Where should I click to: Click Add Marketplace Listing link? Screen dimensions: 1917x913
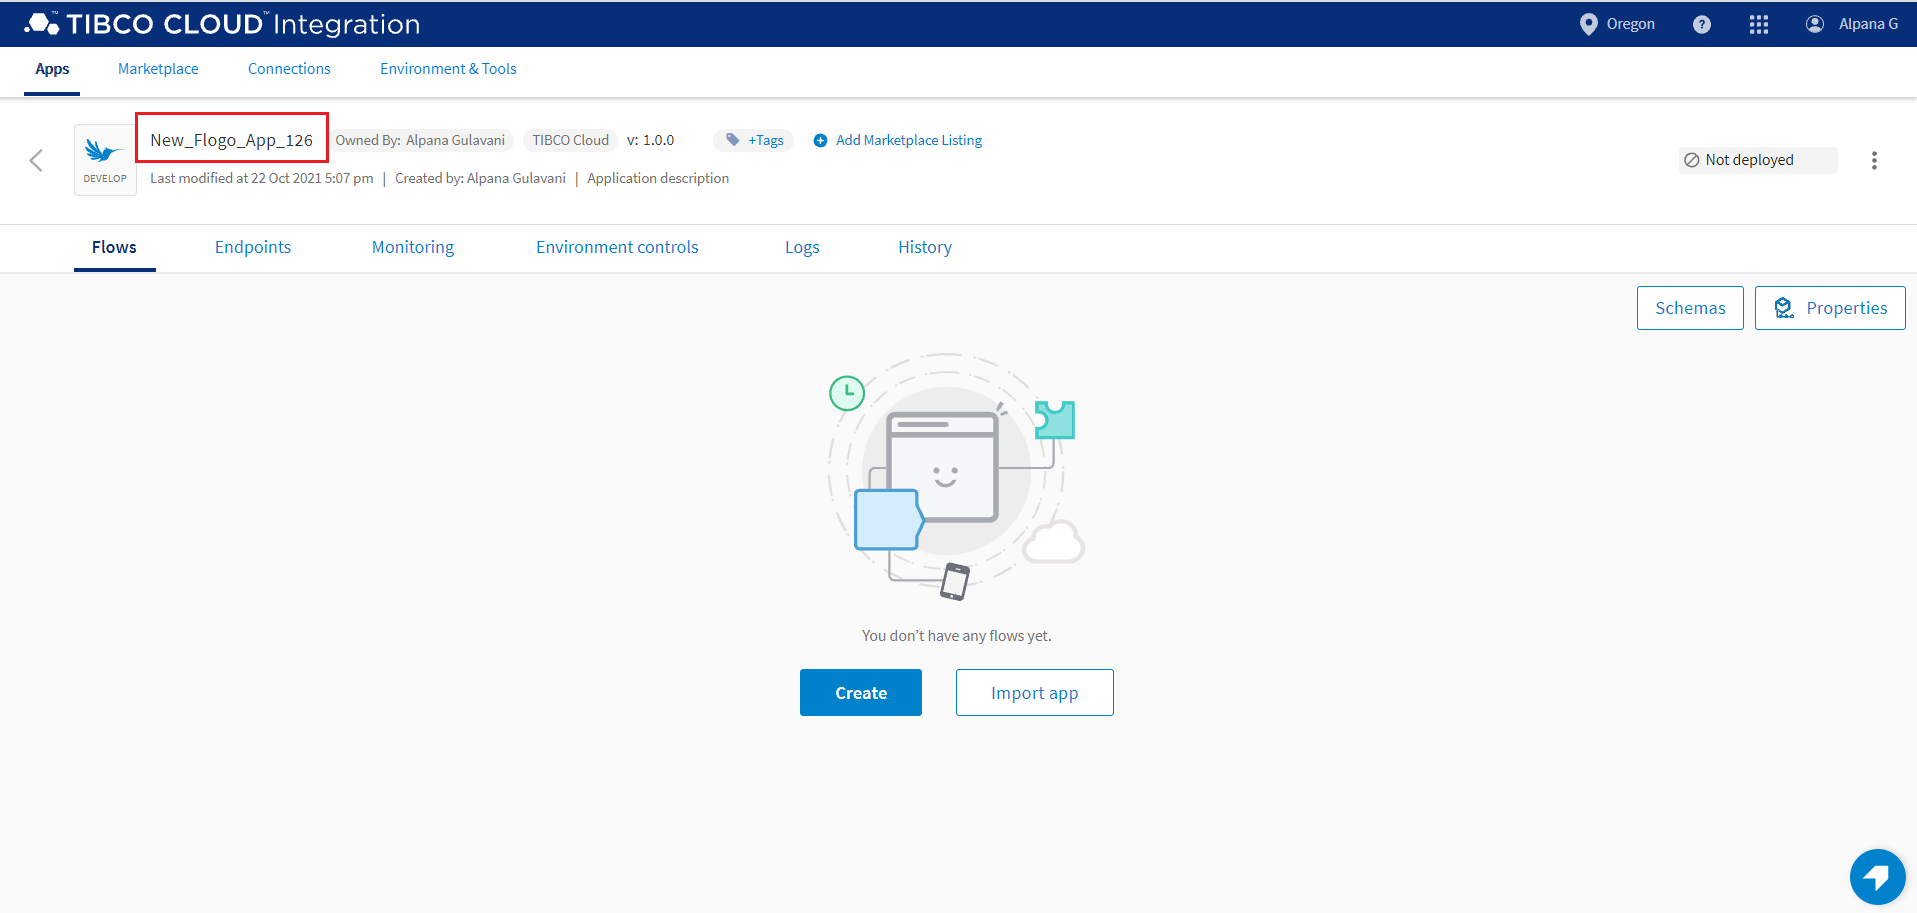coord(898,140)
